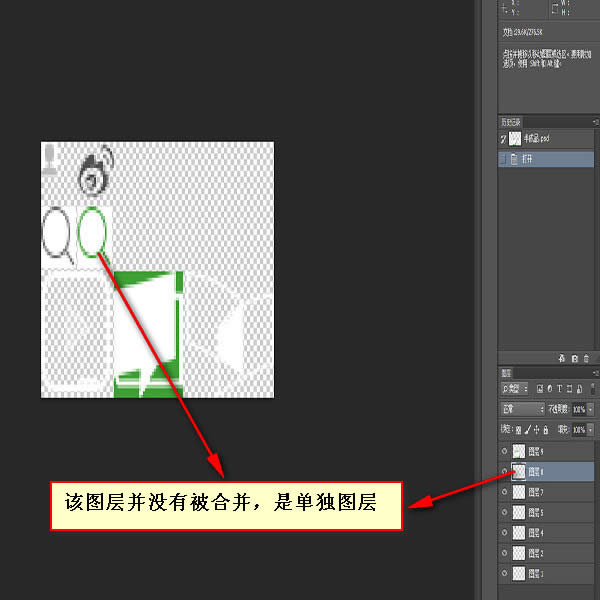Open the fill slider dropdown arrow
The height and width of the screenshot is (600, 600).
click(x=590, y=430)
